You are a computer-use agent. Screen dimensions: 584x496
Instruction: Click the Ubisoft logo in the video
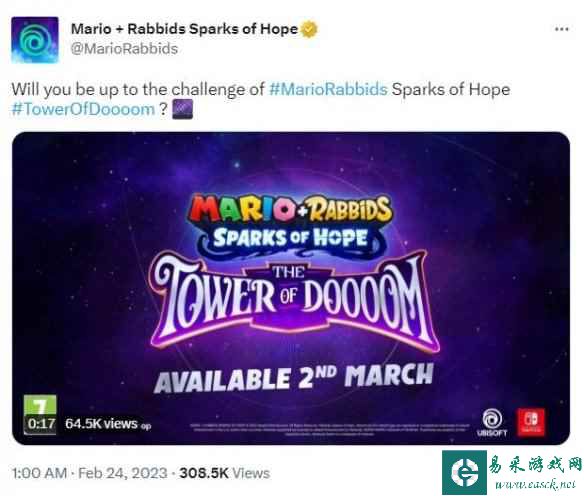coord(492,423)
